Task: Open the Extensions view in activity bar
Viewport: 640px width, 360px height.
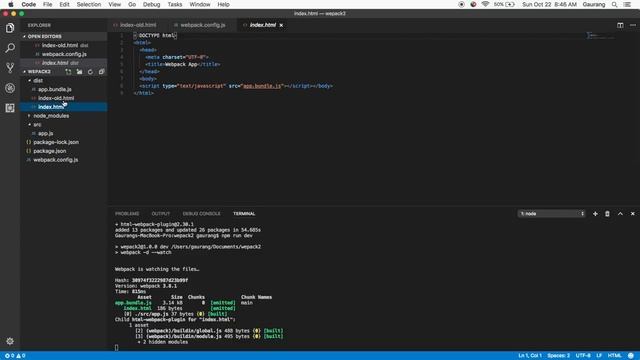Action: [10, 108]
